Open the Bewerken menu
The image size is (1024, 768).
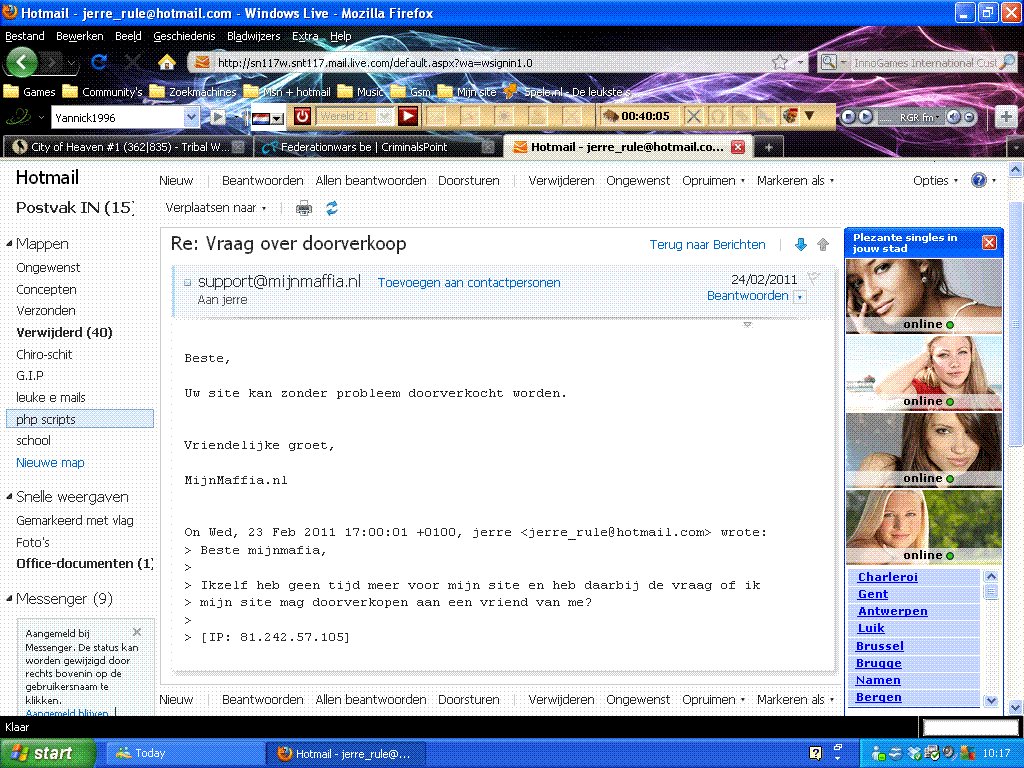80,36
